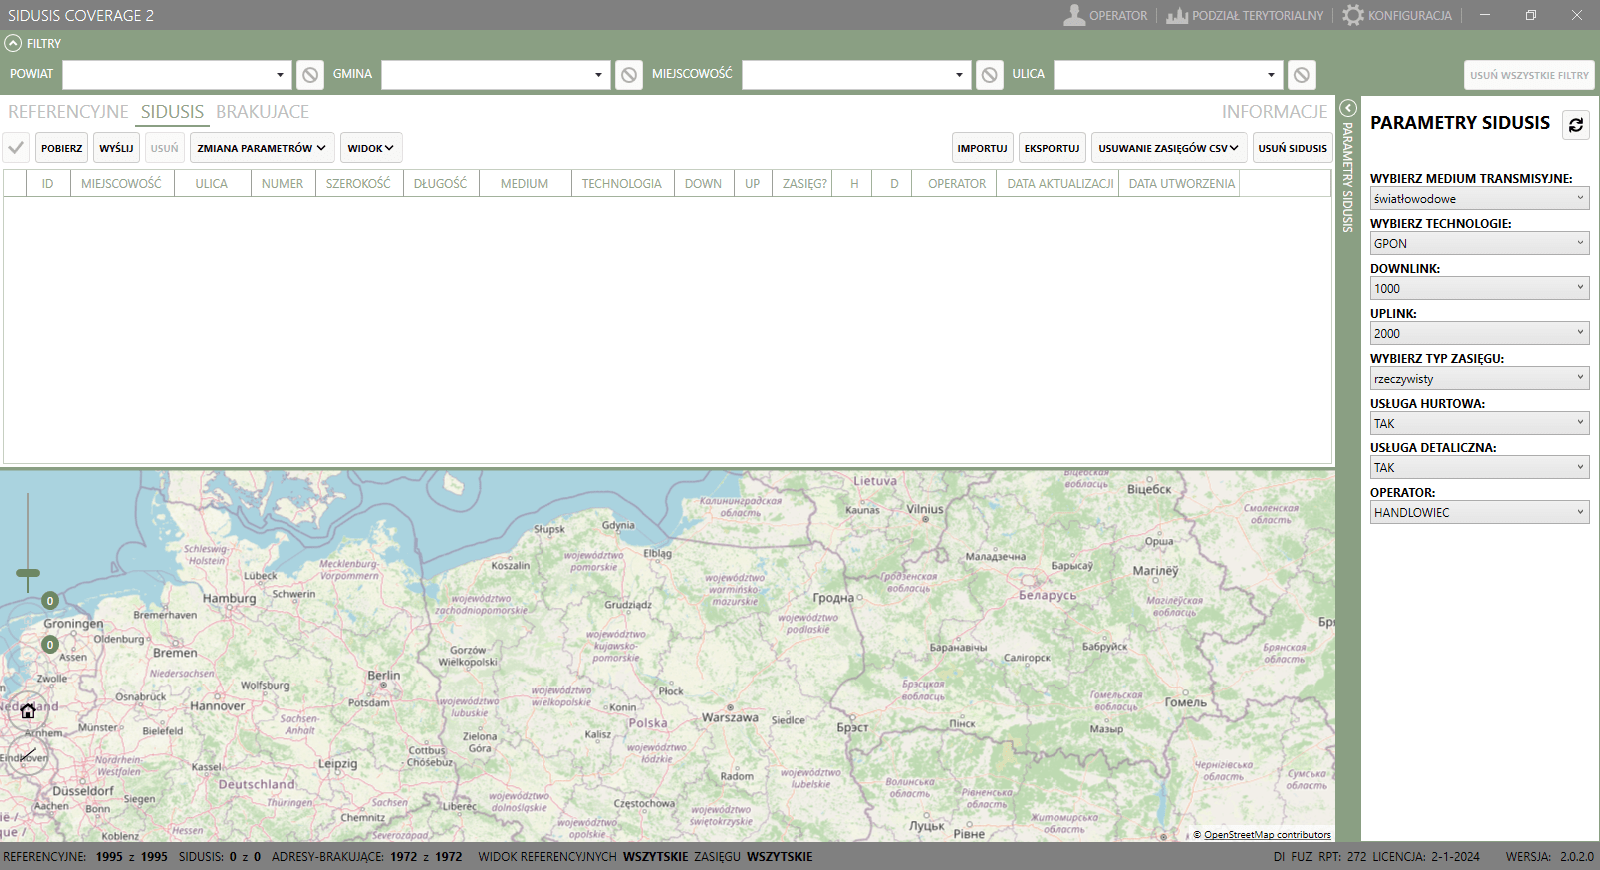
Task: Switch to the BRAKUJACE tab
Action: pos(262,112)
